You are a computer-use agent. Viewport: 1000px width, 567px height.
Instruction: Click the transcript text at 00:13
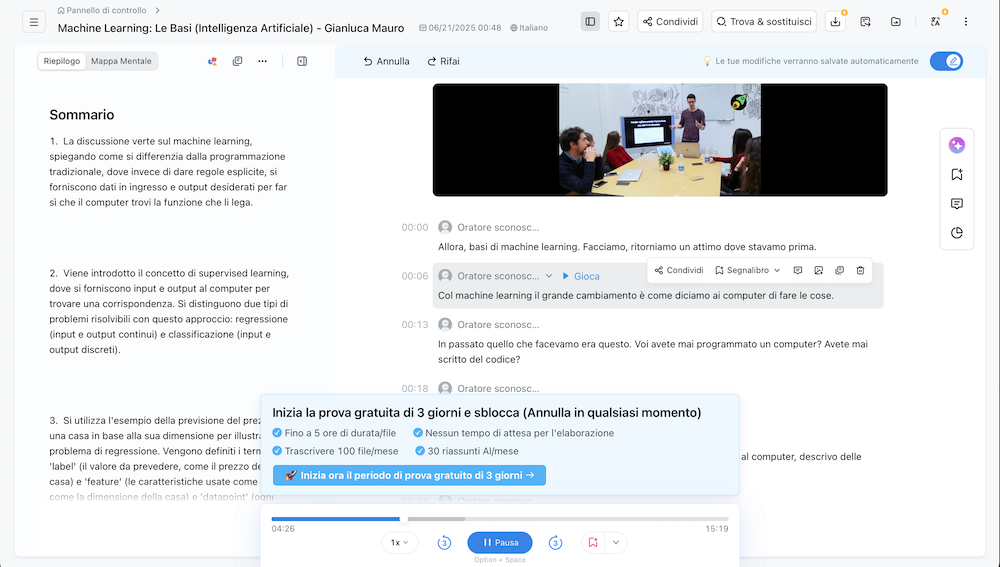tap(653, 351)
